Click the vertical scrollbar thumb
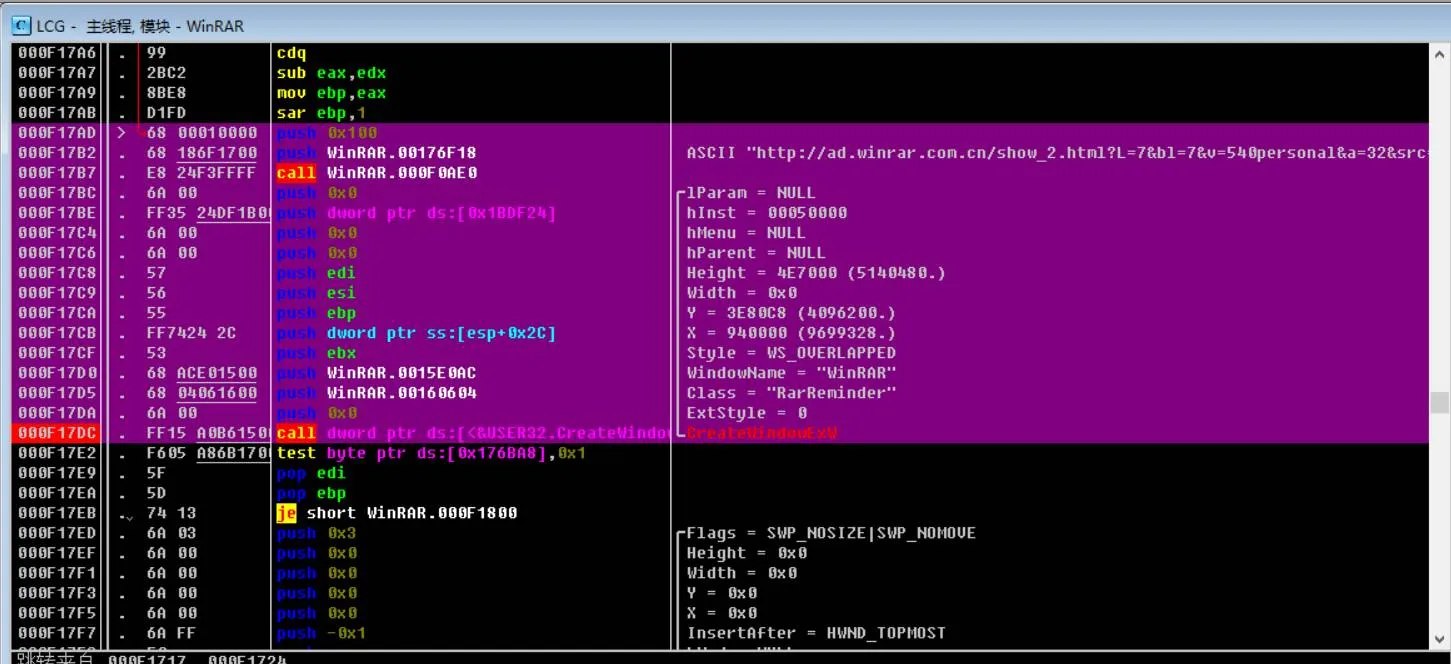 tap(1439, 402)
